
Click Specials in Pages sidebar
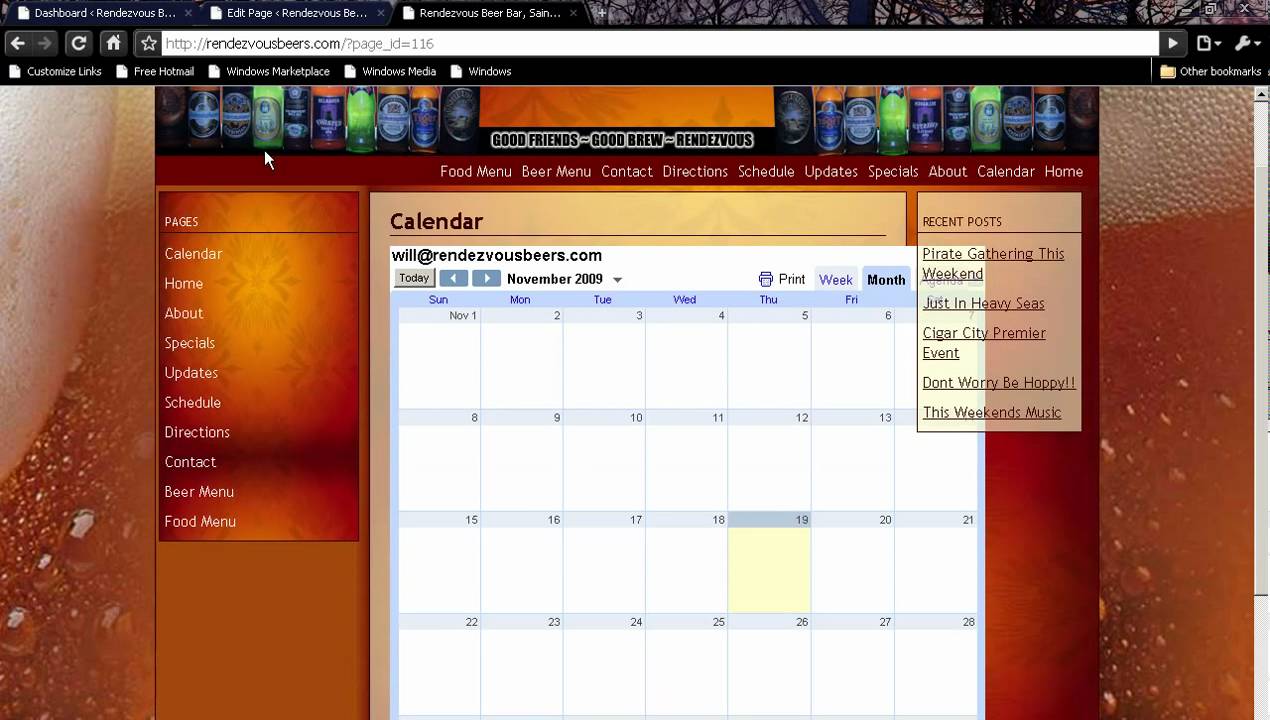click(x=190, y=343)
